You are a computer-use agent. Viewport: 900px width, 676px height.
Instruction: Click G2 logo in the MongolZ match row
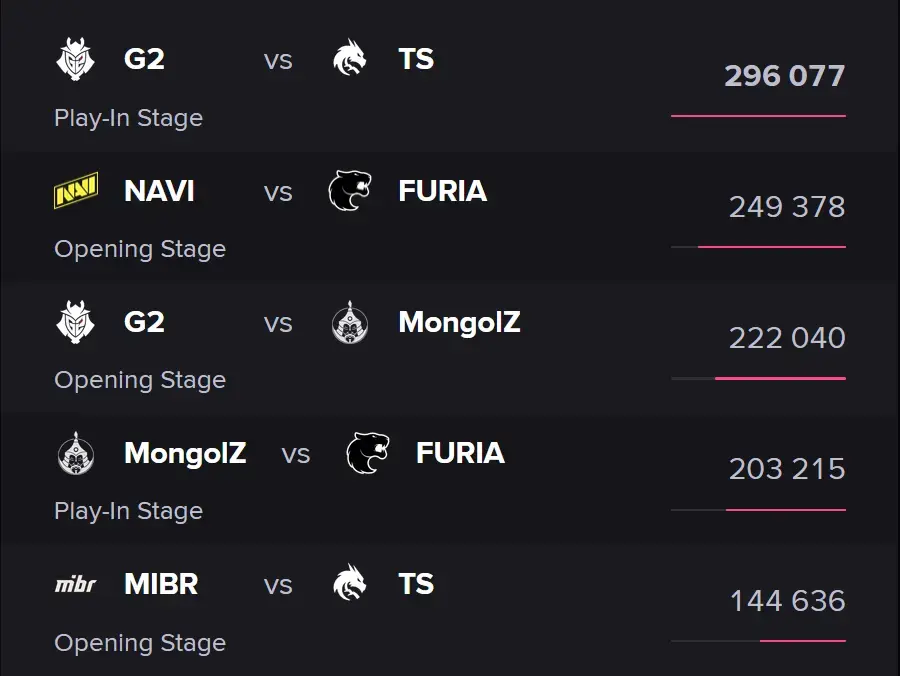click(x=75, y=322)
